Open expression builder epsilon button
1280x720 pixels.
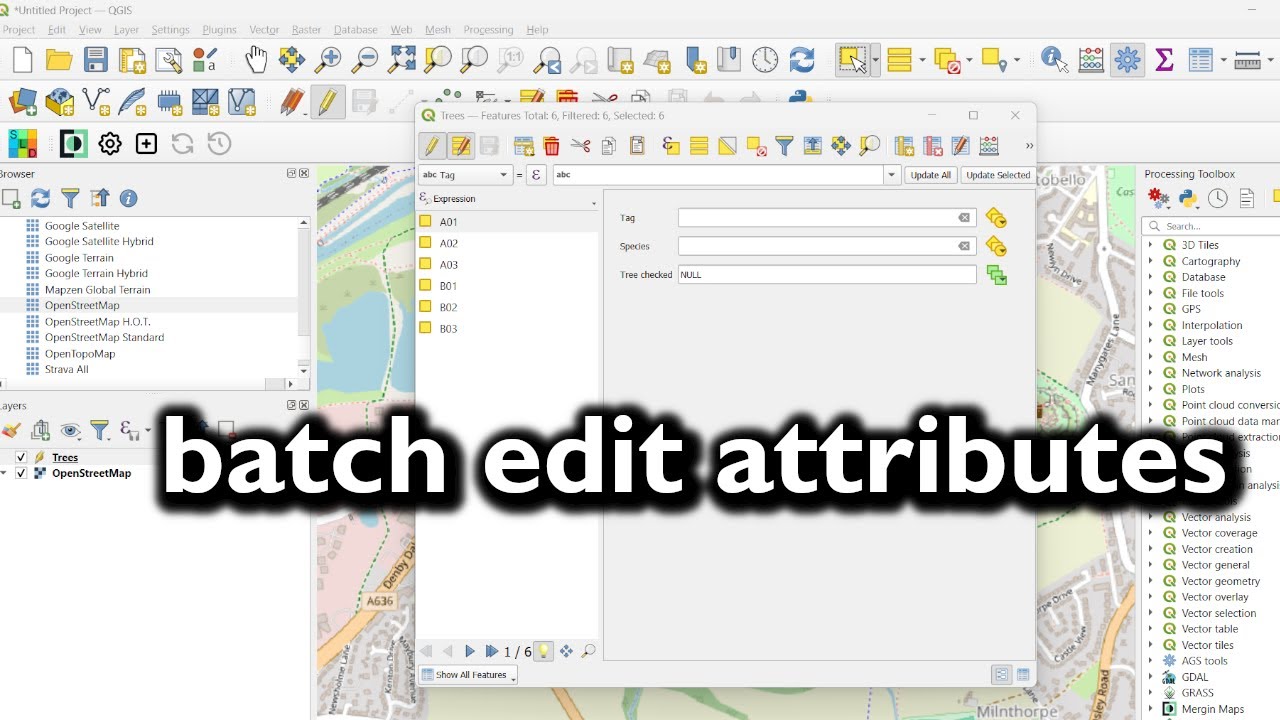tap(536, 175)
